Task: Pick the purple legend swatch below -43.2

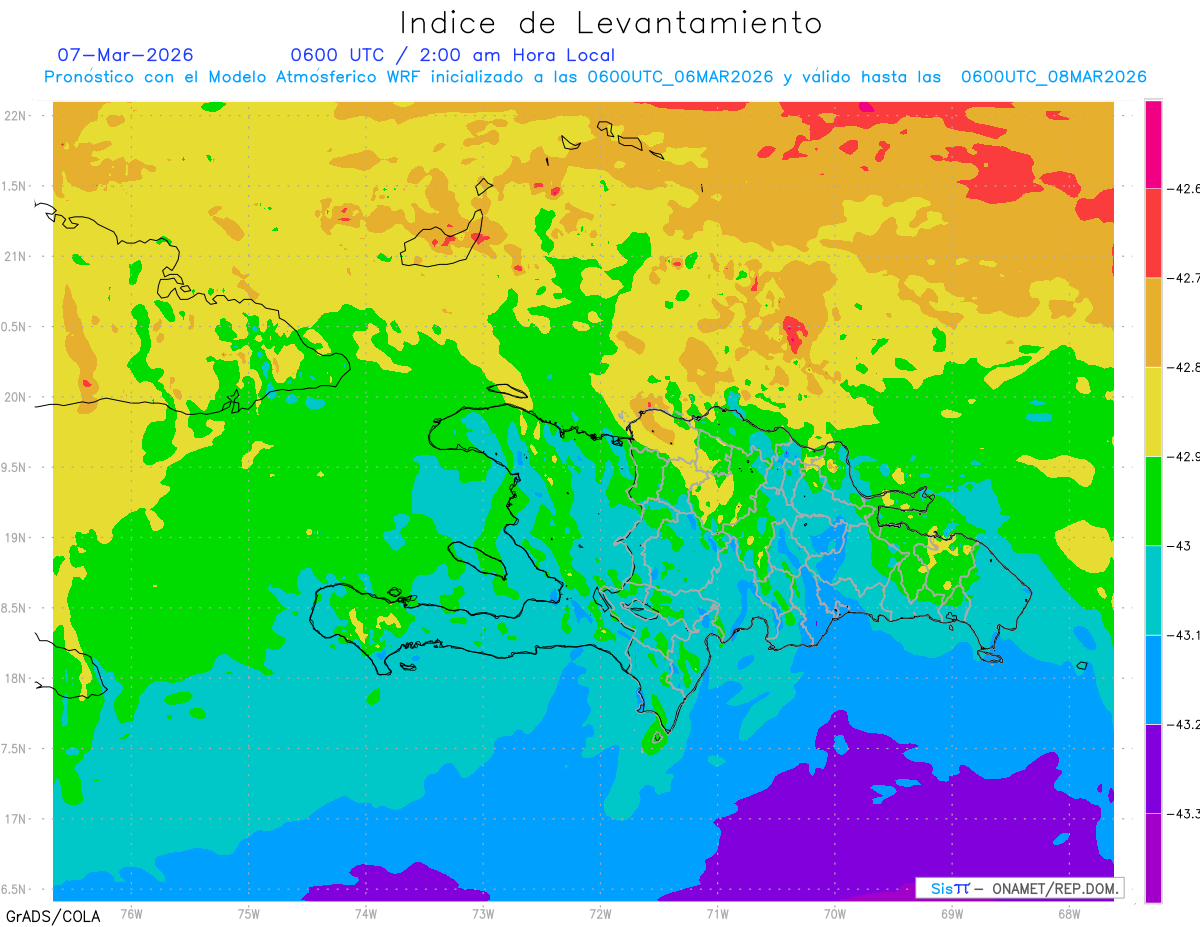Action: tap(1153, 768)
